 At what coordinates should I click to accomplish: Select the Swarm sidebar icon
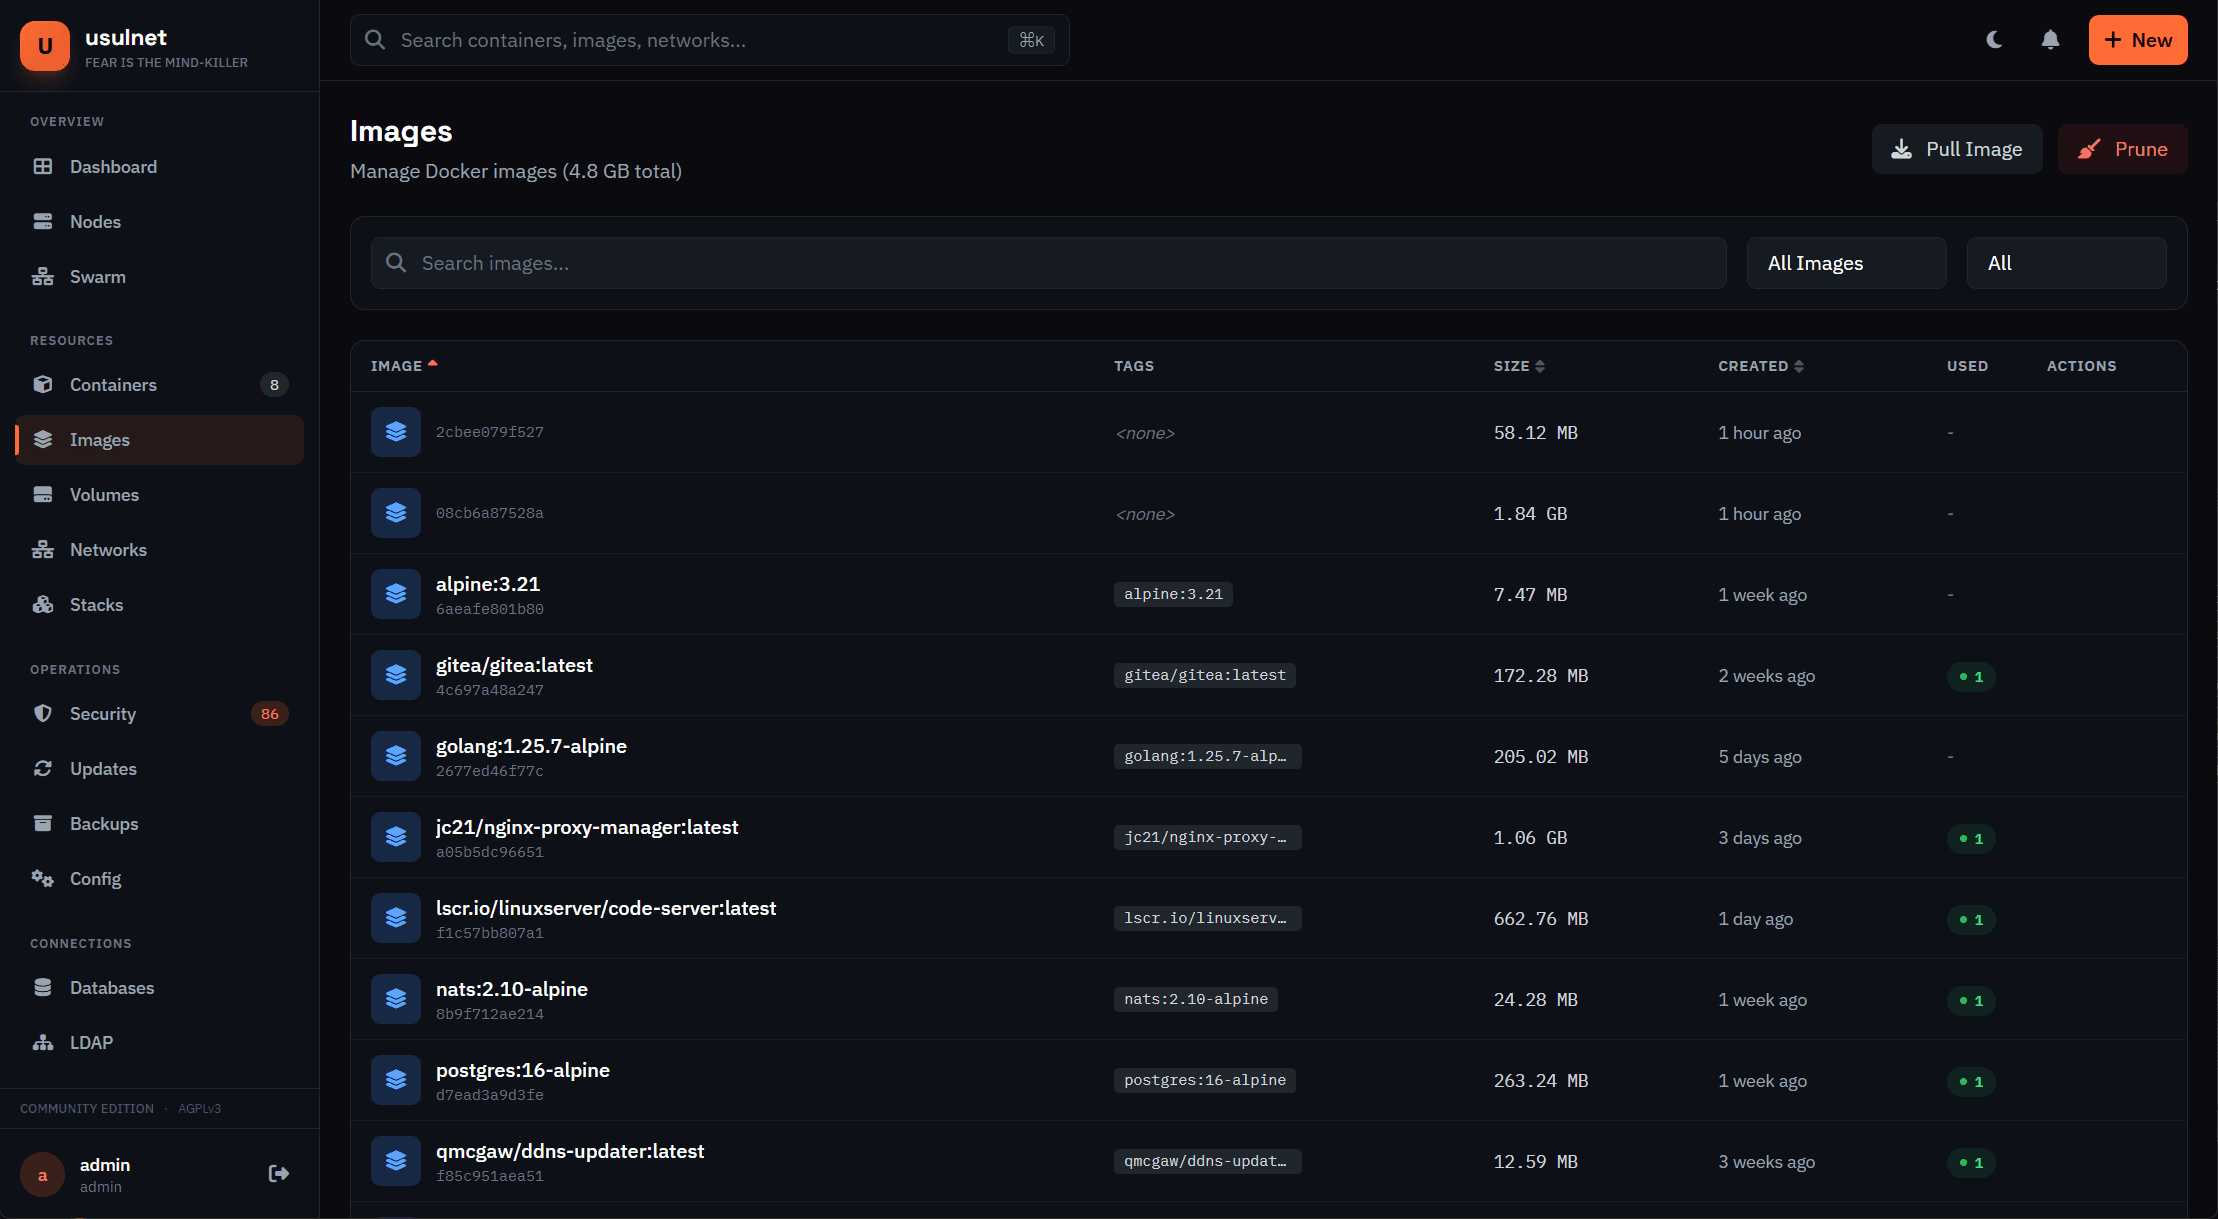(43, 276)
